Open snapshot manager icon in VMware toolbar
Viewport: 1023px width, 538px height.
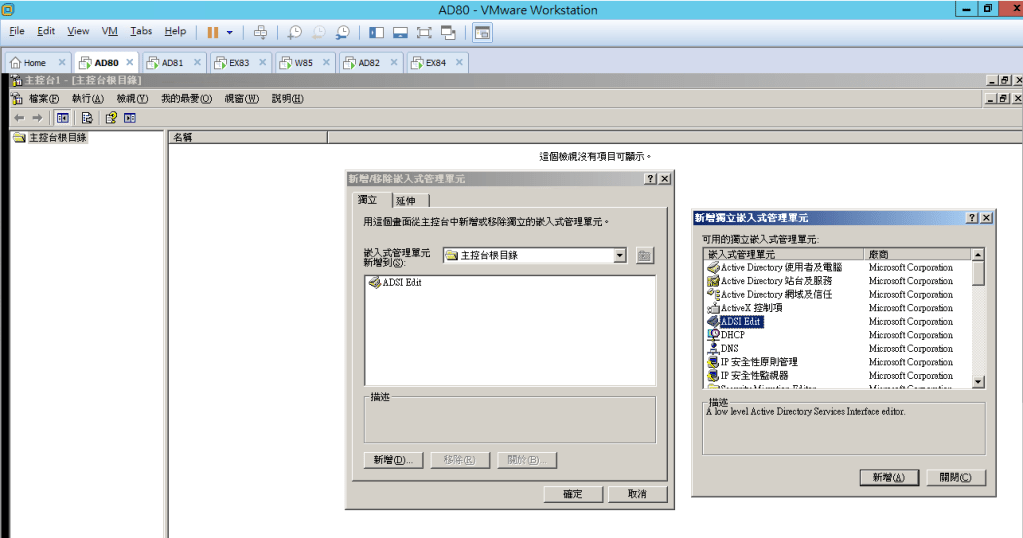coord(343,32)
